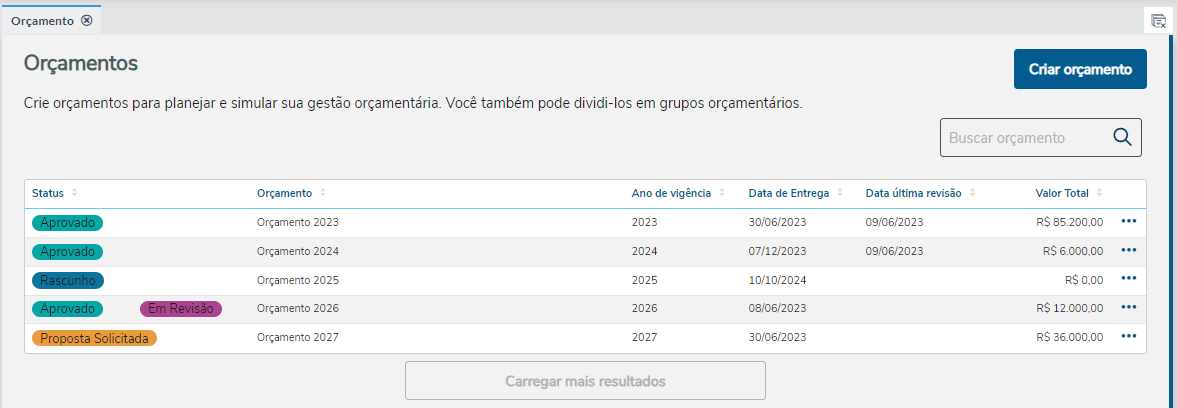Open actions menu for Orçamento 2023
Screen dimensions: 1177x408
click(x=1129, y=221)
